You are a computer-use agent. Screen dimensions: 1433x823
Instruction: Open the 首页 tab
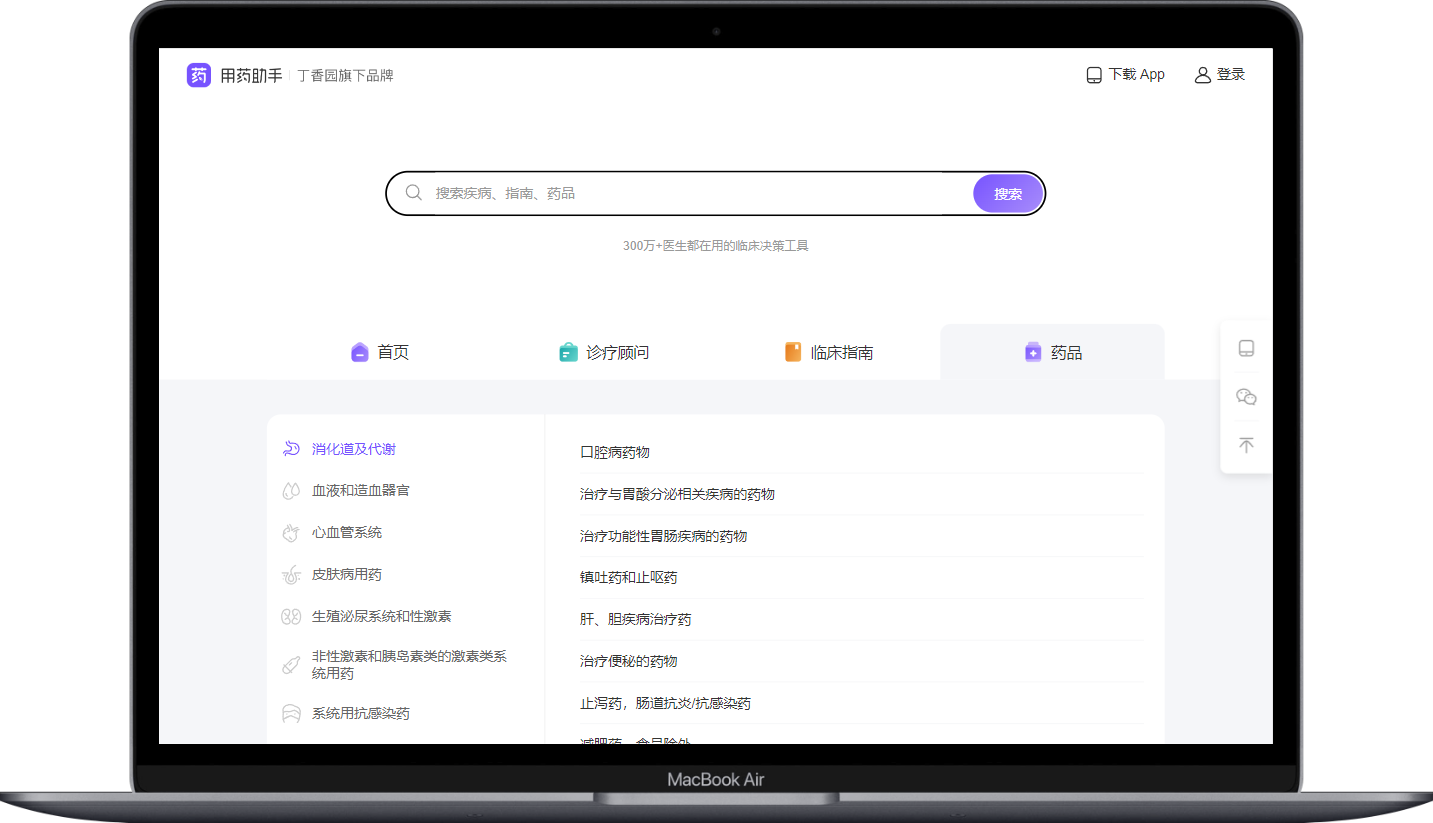380,352
